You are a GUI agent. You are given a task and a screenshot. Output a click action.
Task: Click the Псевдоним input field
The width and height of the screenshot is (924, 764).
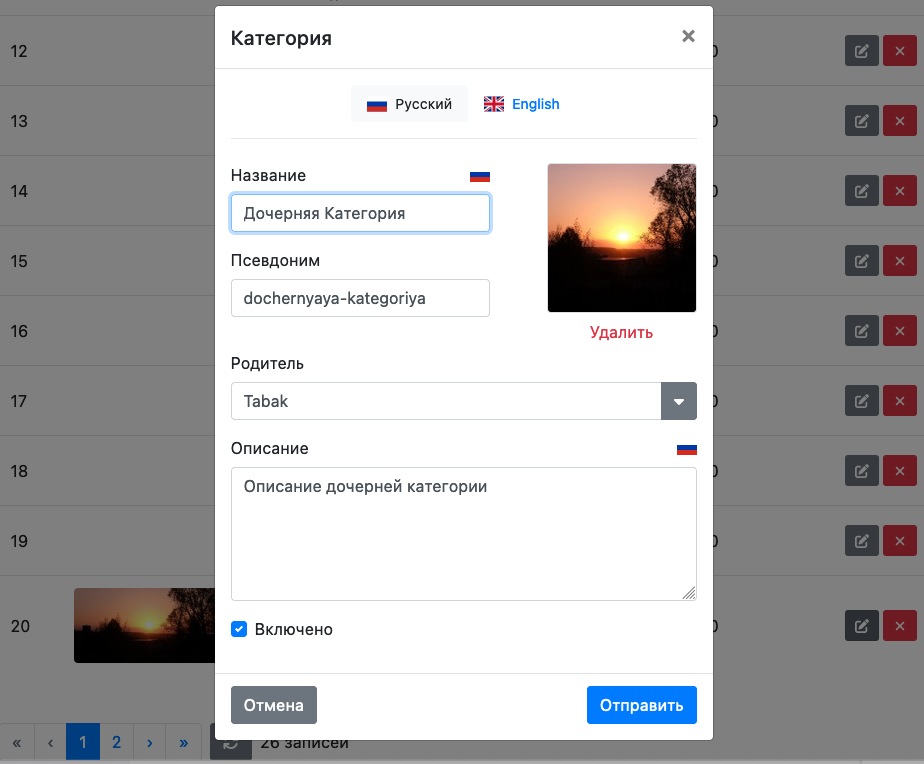coord(360,298)
